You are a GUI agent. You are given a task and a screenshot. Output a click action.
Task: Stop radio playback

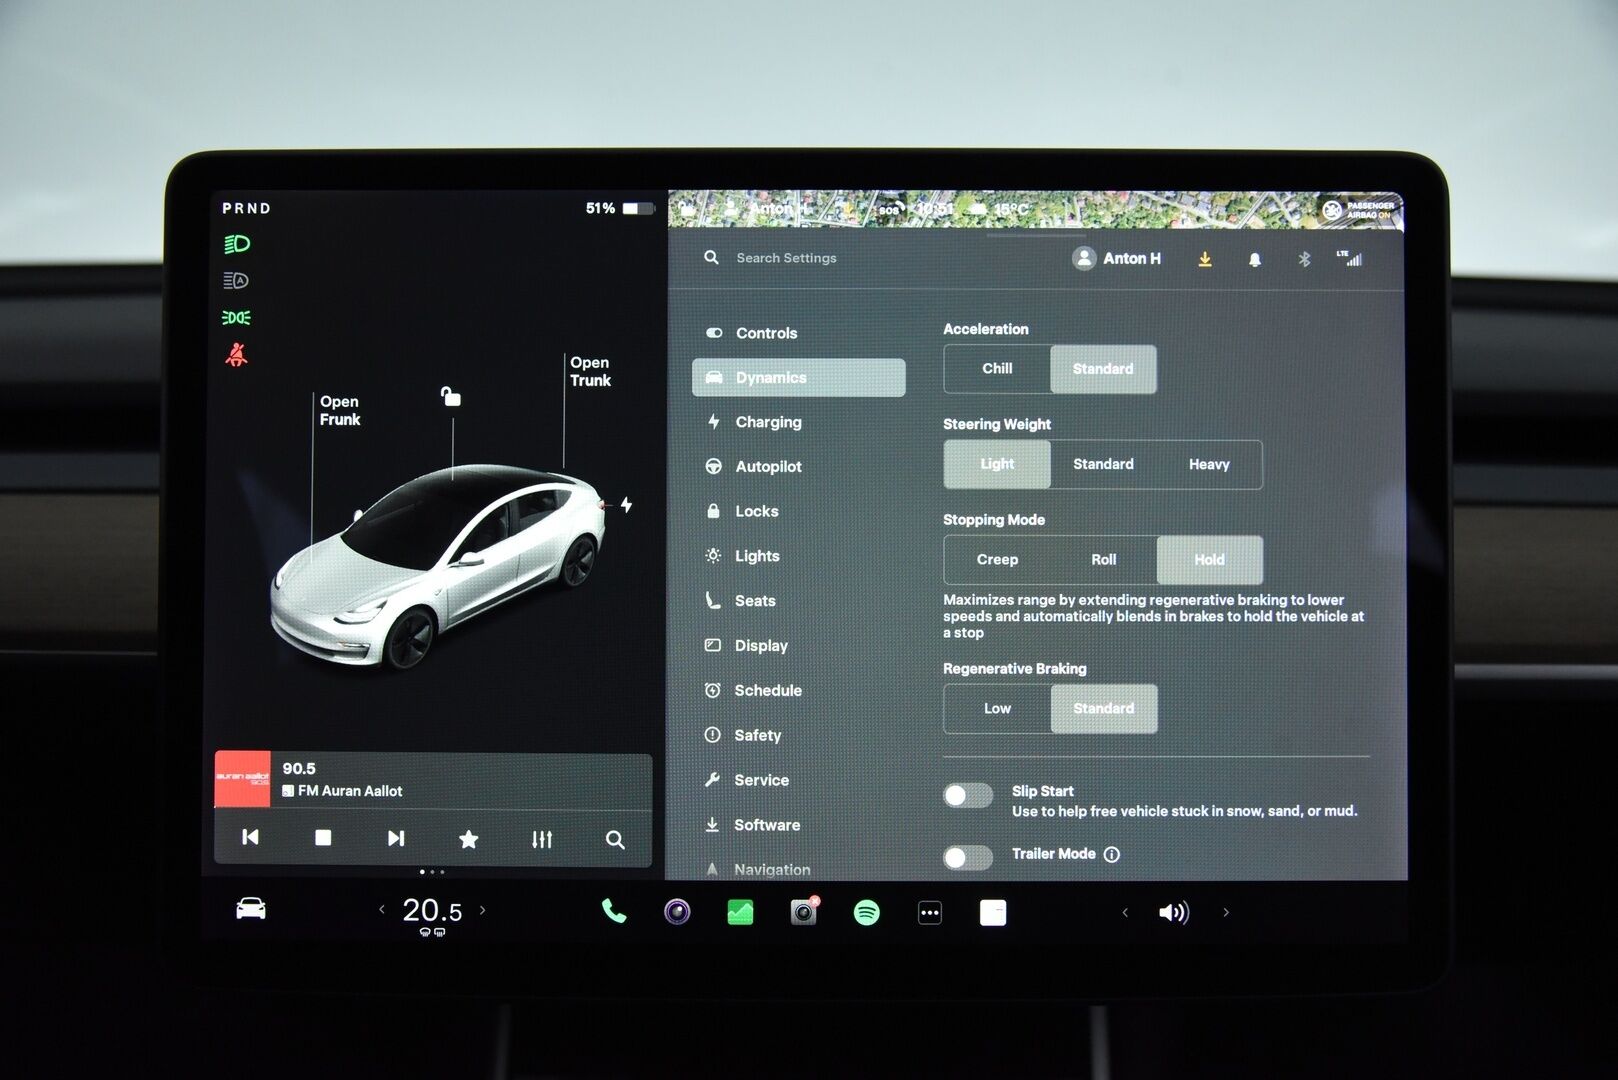(x=323, y=838)
